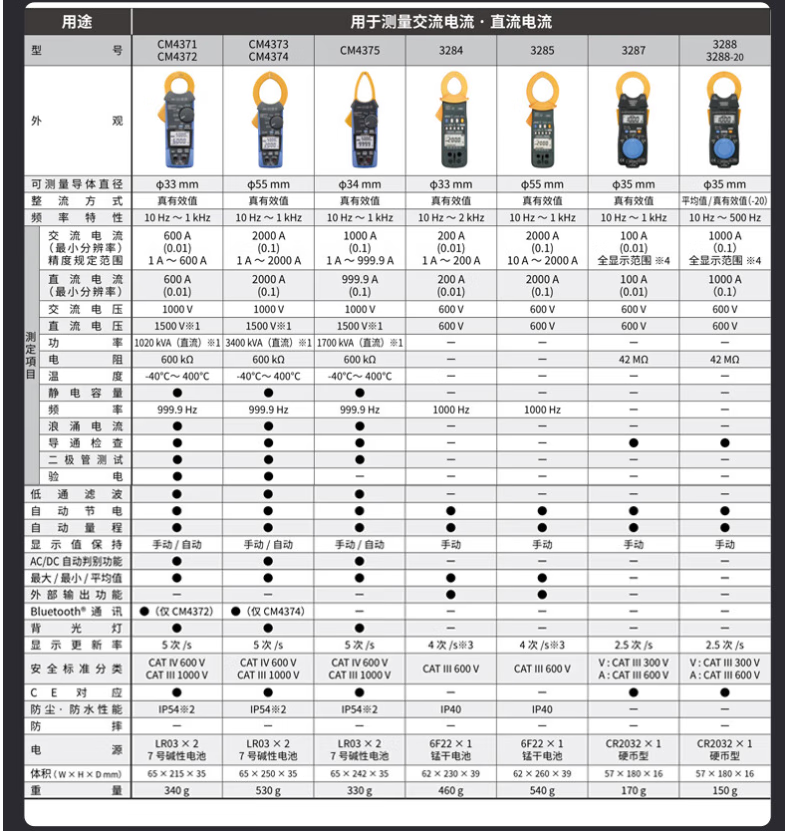Click the '导通检查' row label
Image resolution: width=785 pixels, height=831 pixels.
click(85, 443)
